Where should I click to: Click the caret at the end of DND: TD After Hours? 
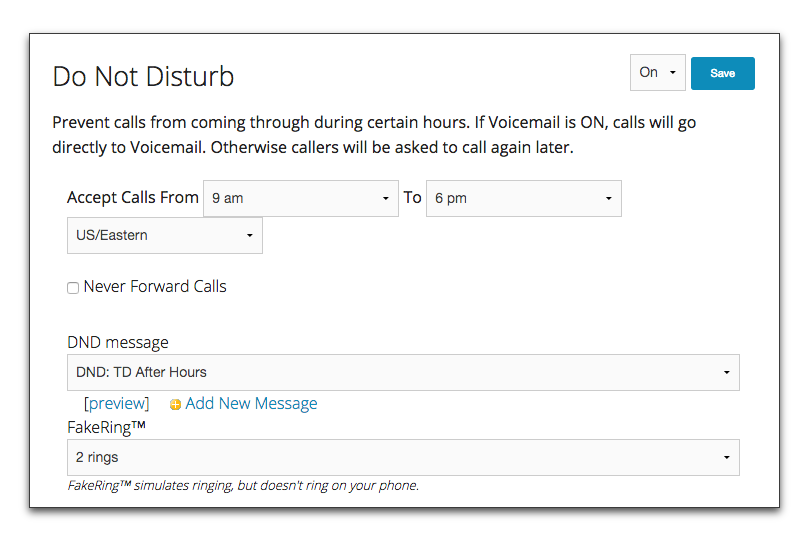(x=726, y=372)
